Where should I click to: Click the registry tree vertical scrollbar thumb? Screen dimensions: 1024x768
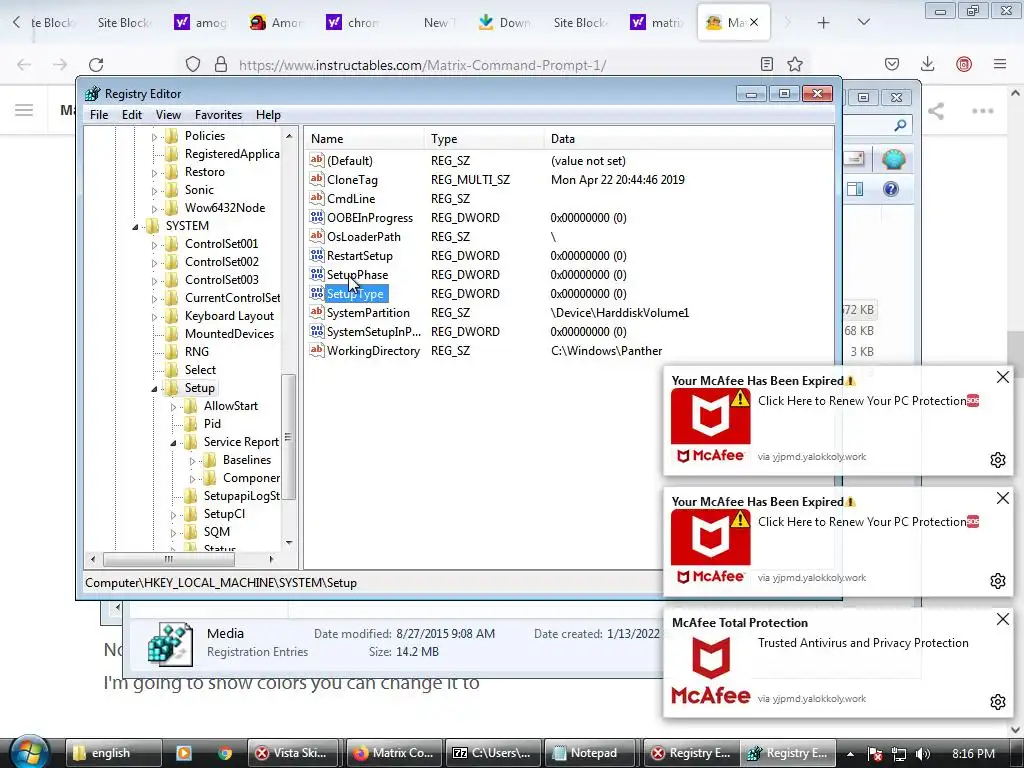tap(289, 437)
